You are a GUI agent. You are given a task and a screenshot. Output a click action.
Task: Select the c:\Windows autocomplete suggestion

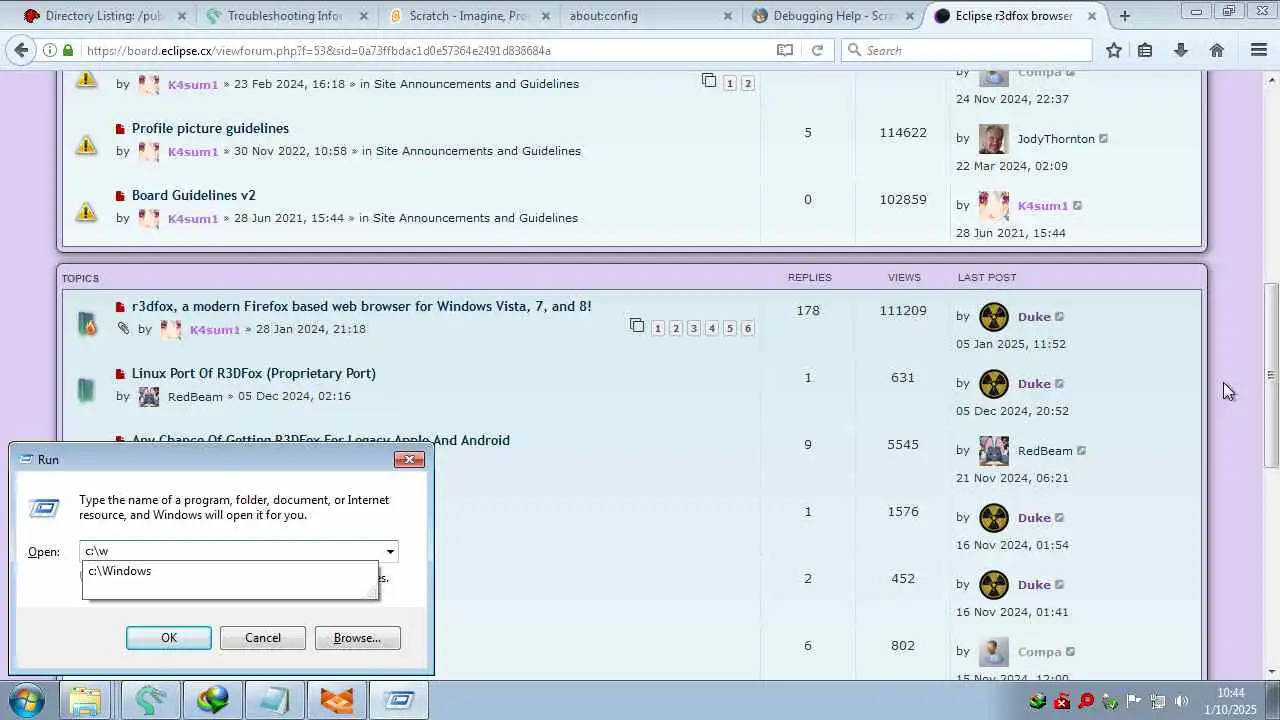tap(230, 571)
